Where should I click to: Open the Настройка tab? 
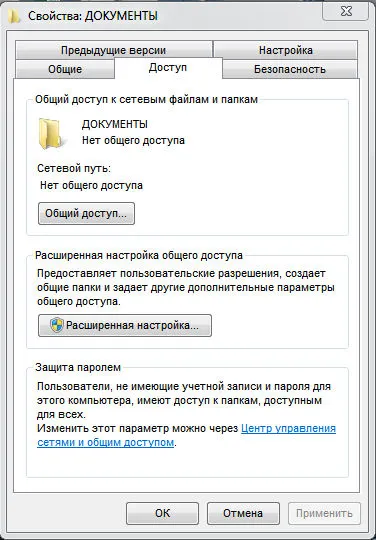[x=285, y=50]
